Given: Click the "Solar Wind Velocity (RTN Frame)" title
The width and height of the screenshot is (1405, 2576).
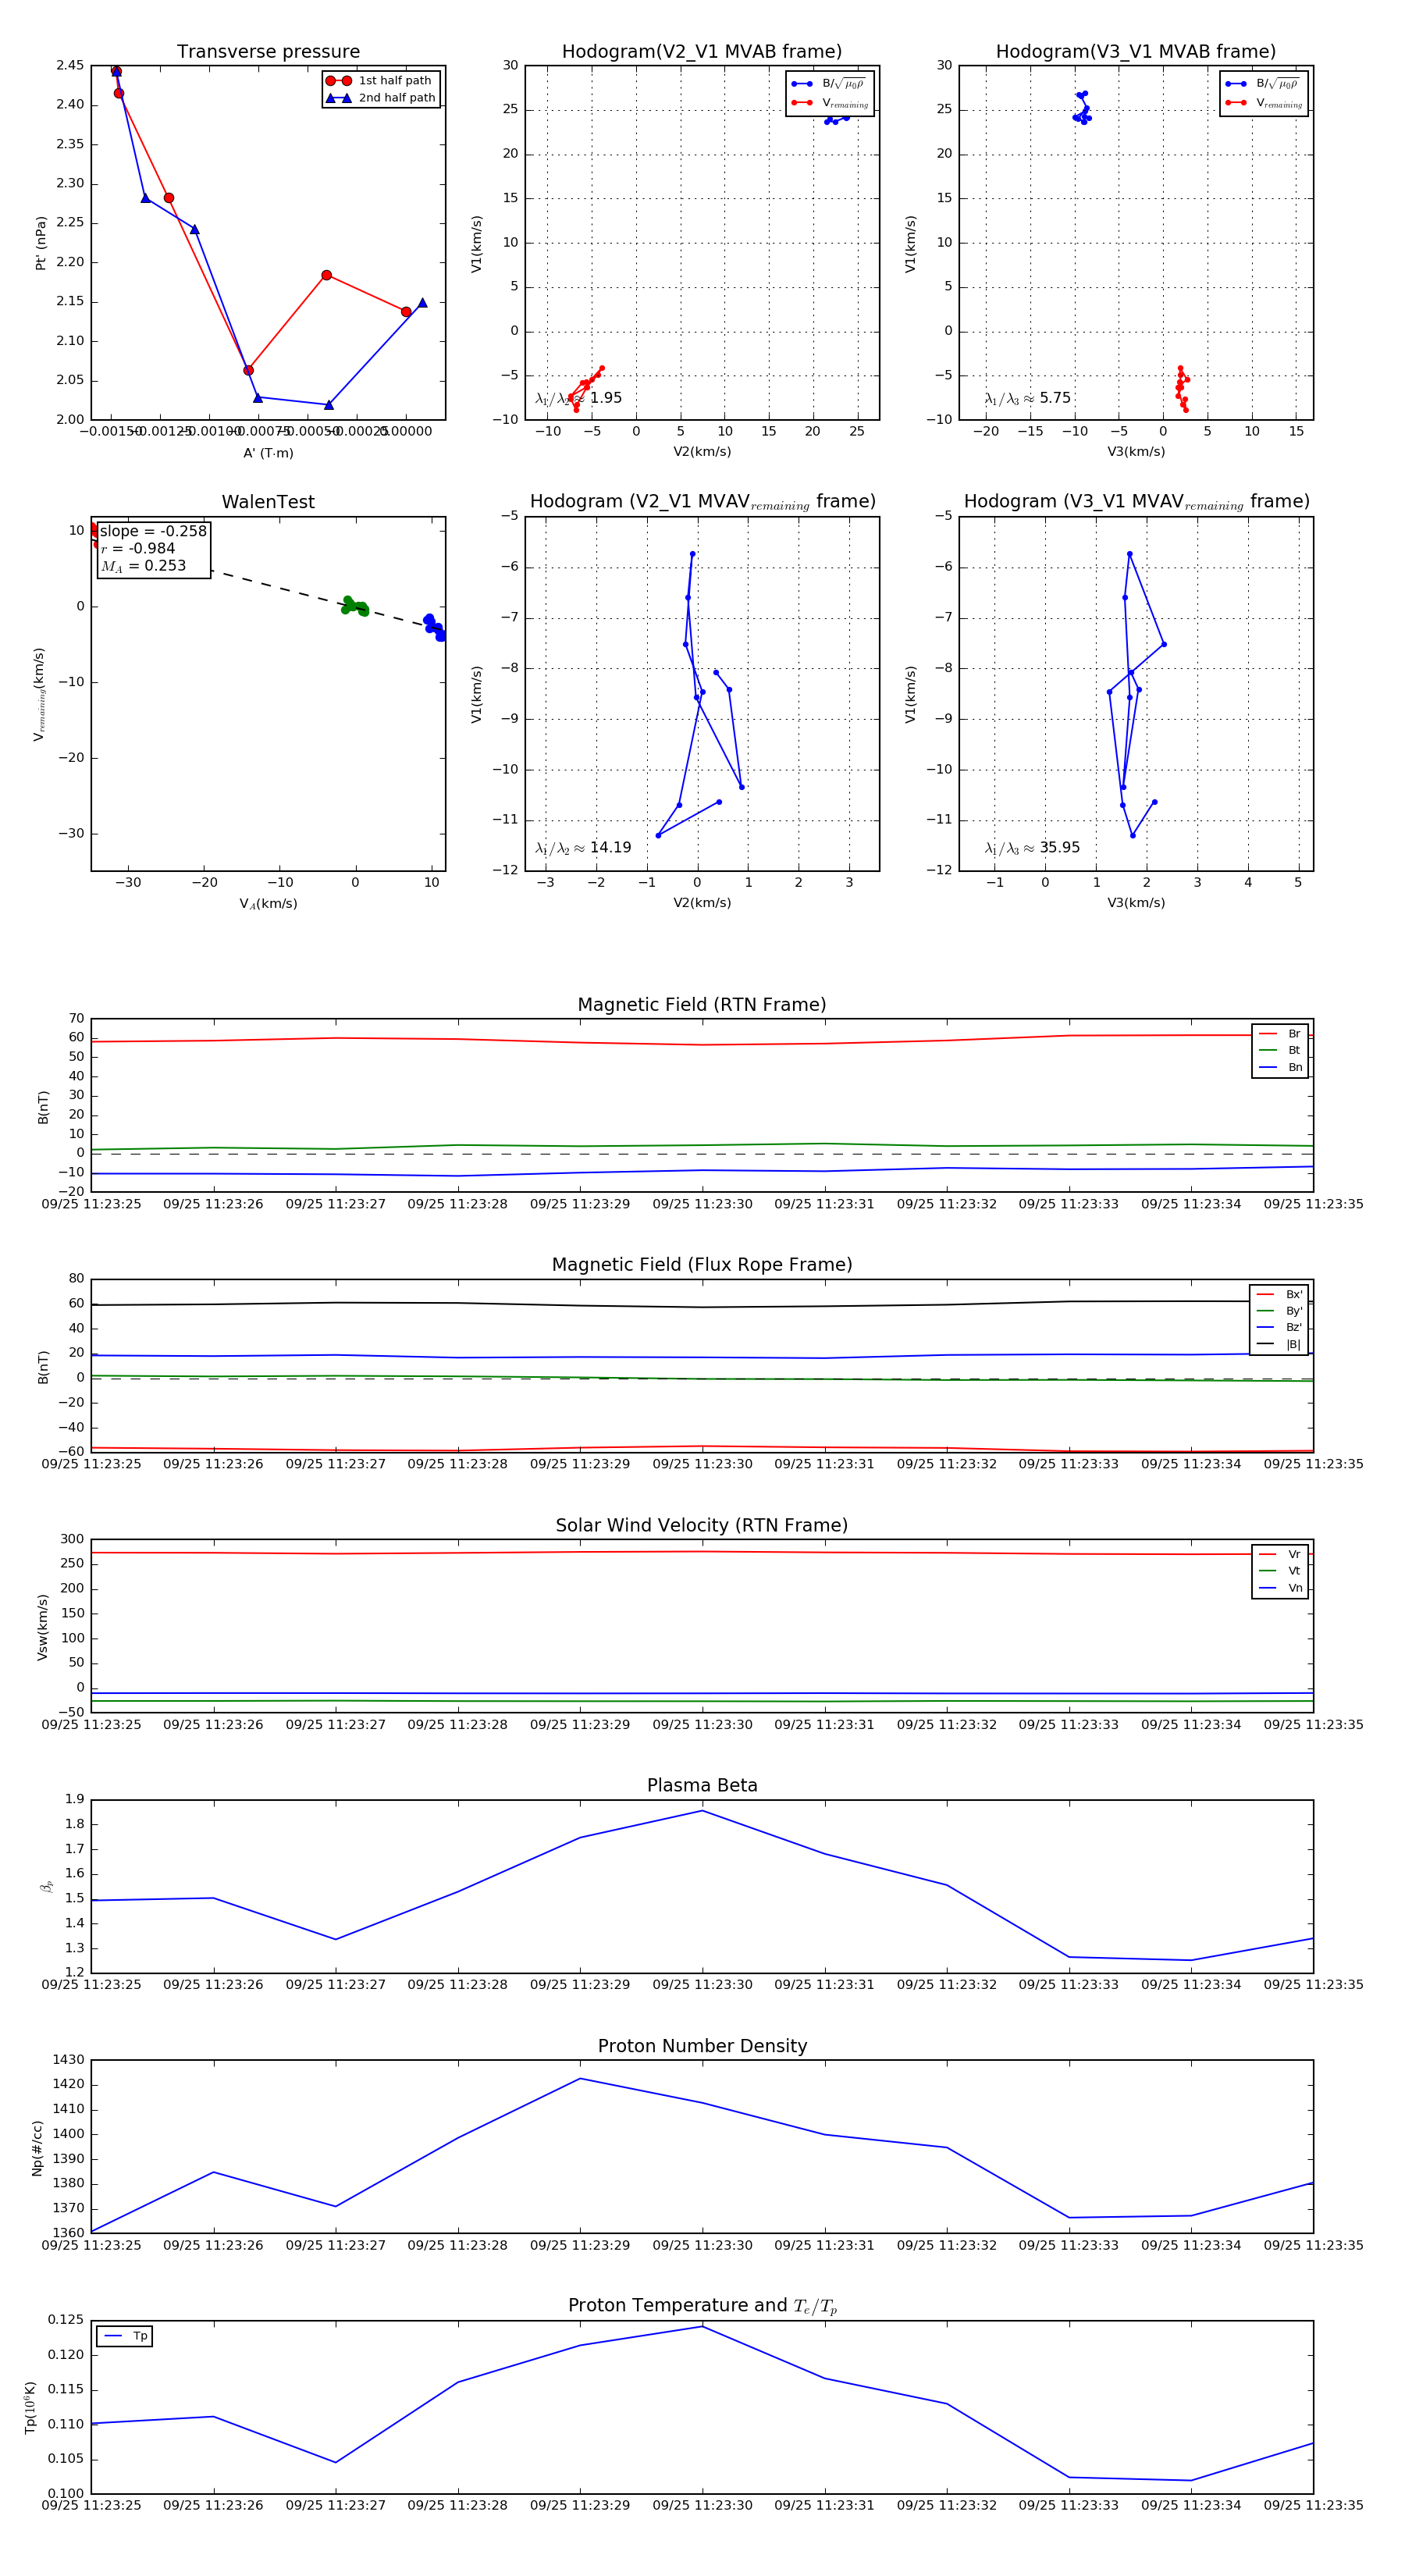Looking at the screenshot, I should pyautogui.click(x=702, y=1525).
